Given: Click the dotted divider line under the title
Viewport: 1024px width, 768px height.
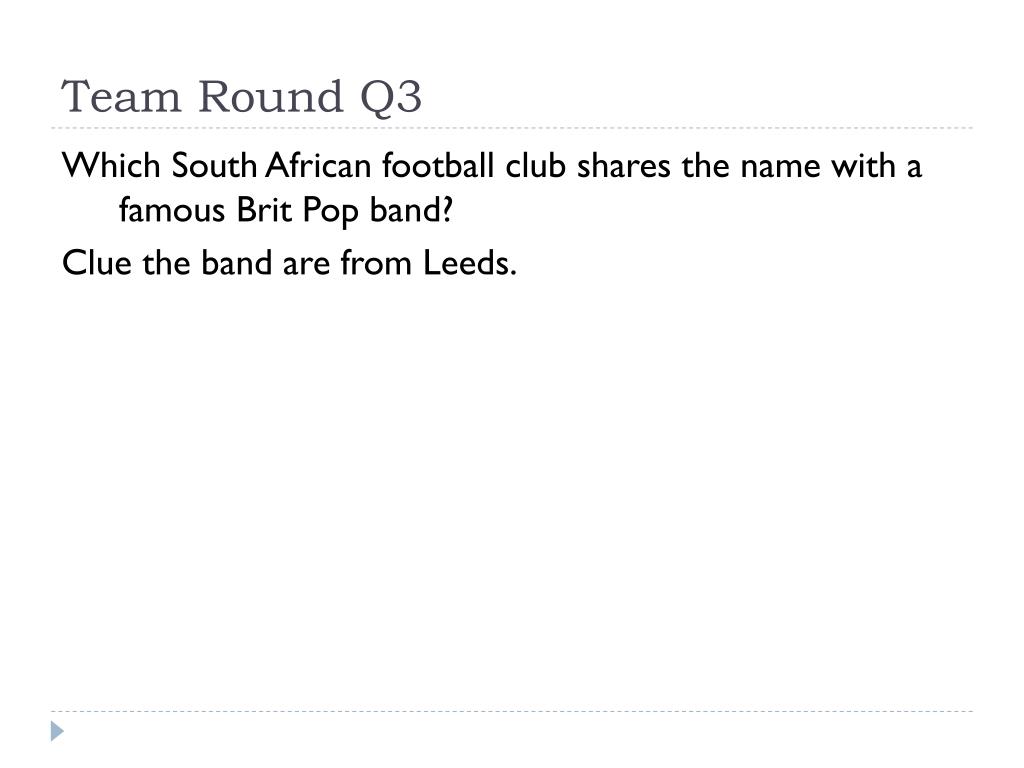Looking at the screenshot, I should pos(512,128).
